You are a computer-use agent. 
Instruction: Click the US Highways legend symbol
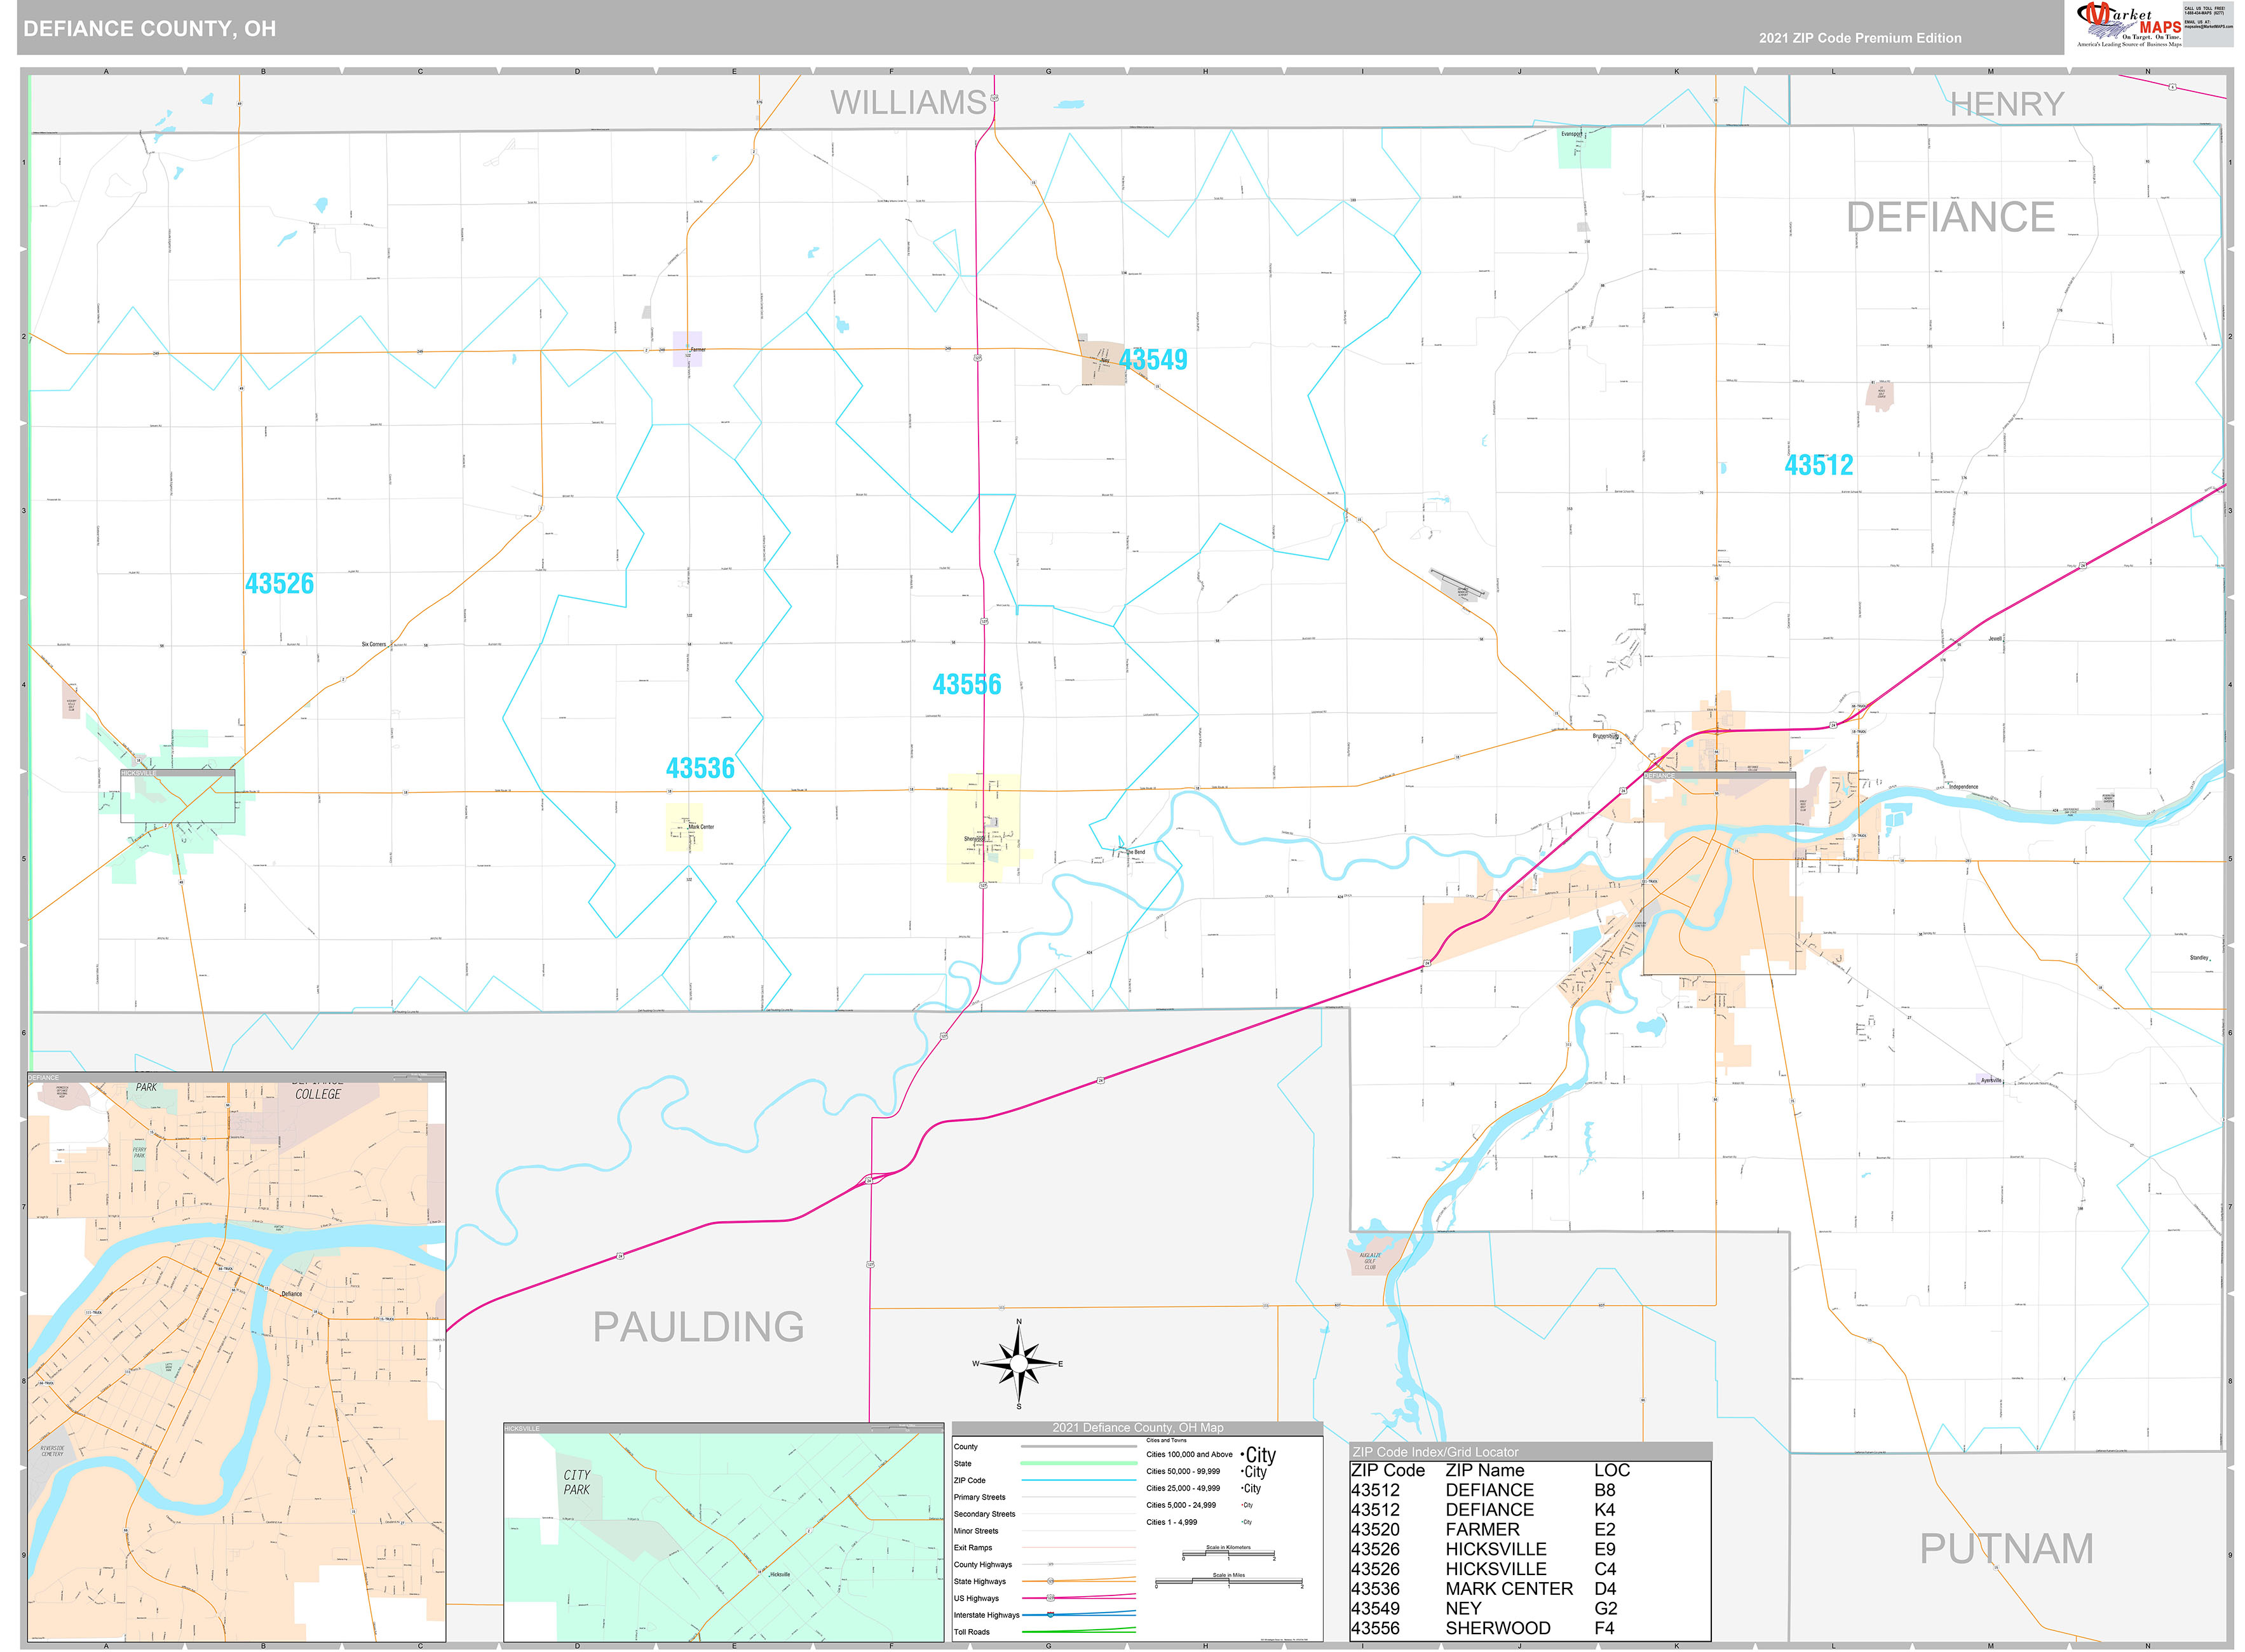tap(1050, 1599)
